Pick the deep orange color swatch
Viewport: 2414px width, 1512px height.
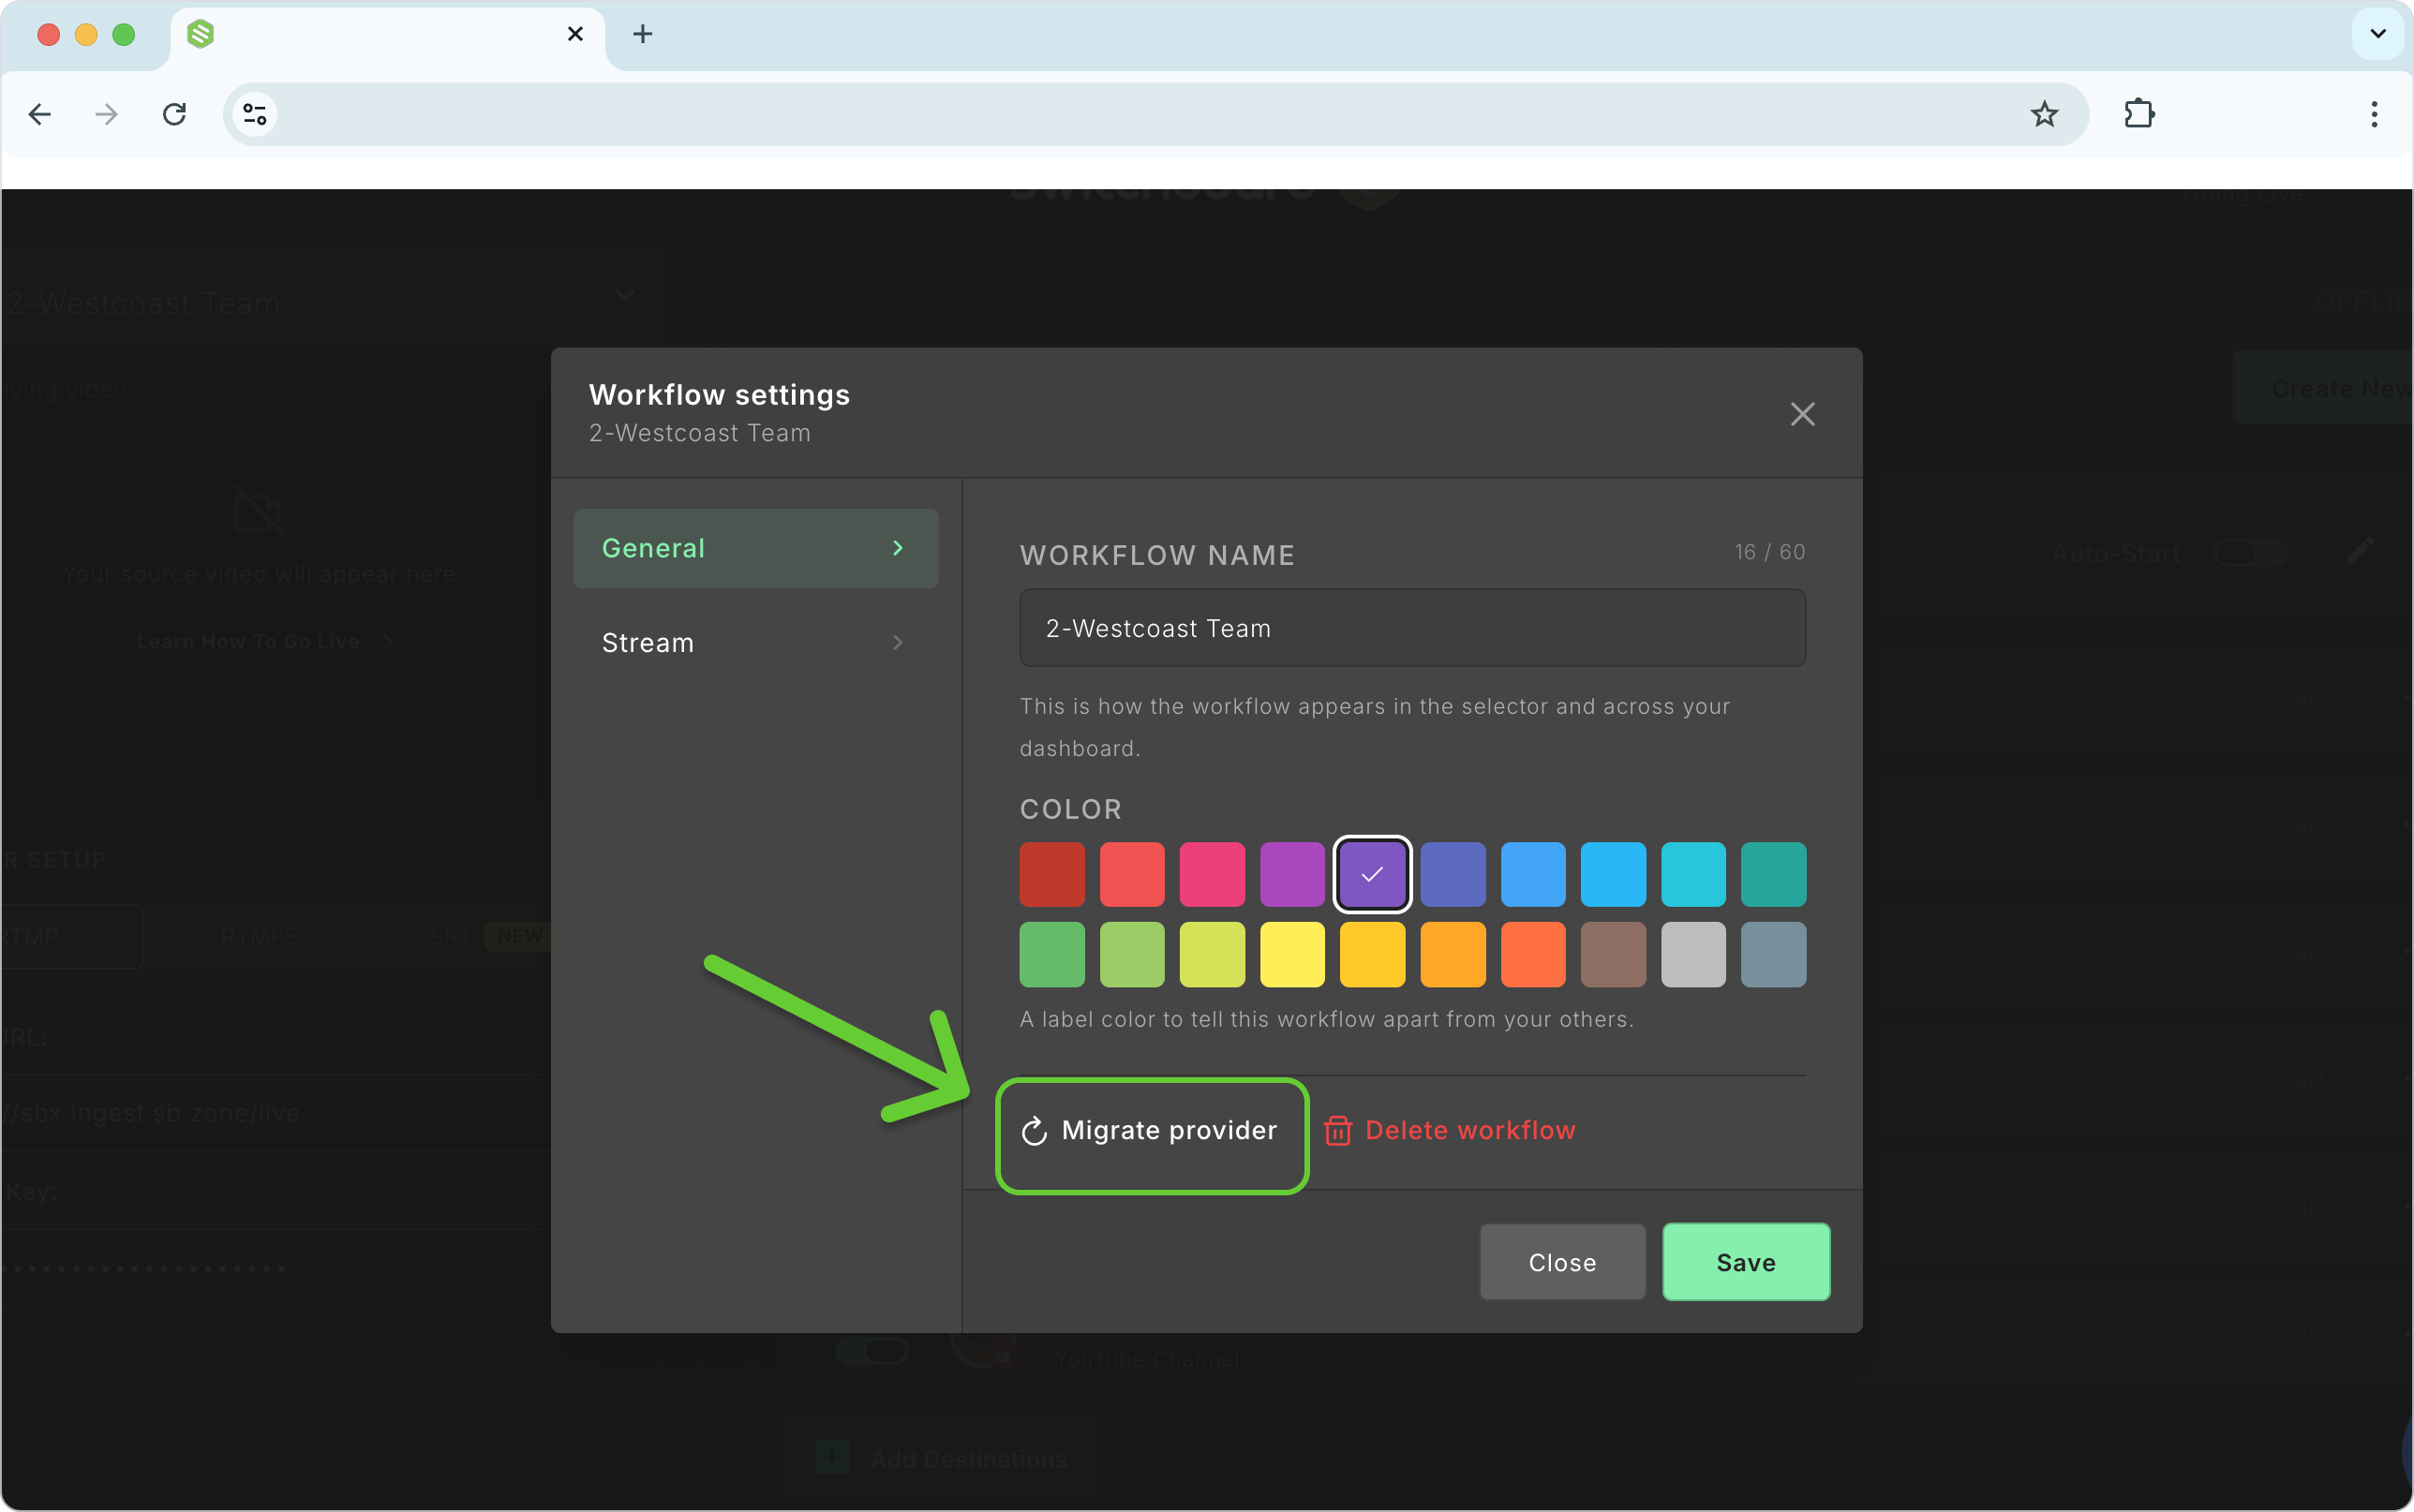1533,954
